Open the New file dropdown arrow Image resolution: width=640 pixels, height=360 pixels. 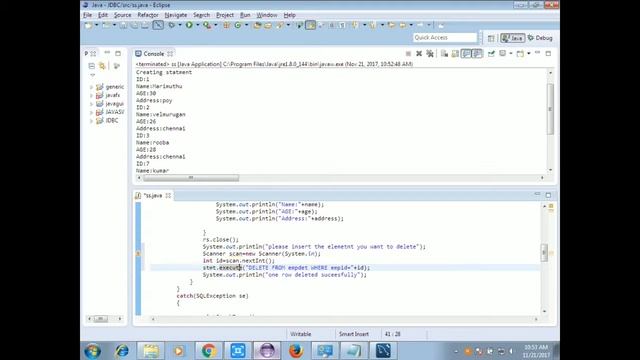tap(97, 25)
